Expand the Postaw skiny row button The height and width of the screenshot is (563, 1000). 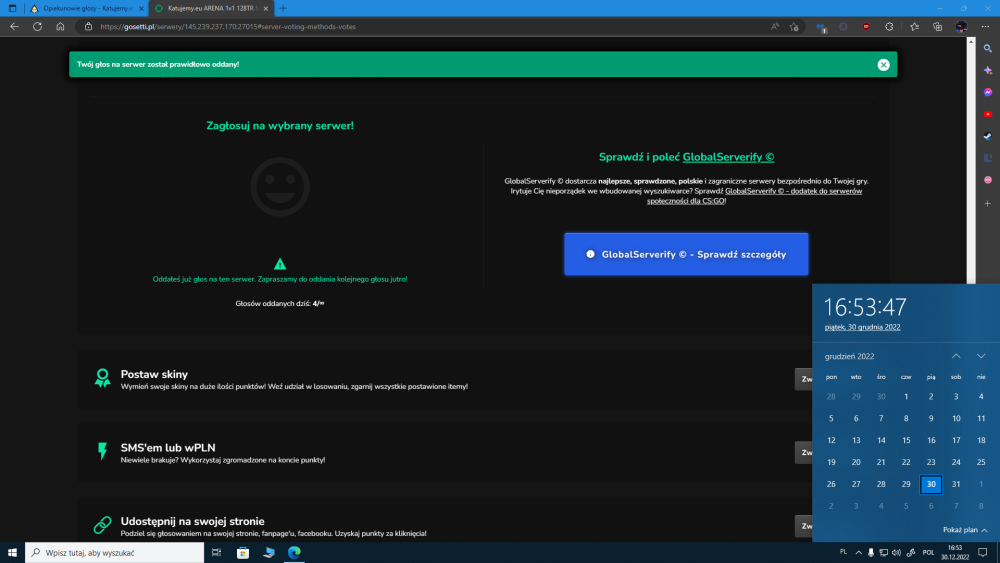click(x=804, y=379)
